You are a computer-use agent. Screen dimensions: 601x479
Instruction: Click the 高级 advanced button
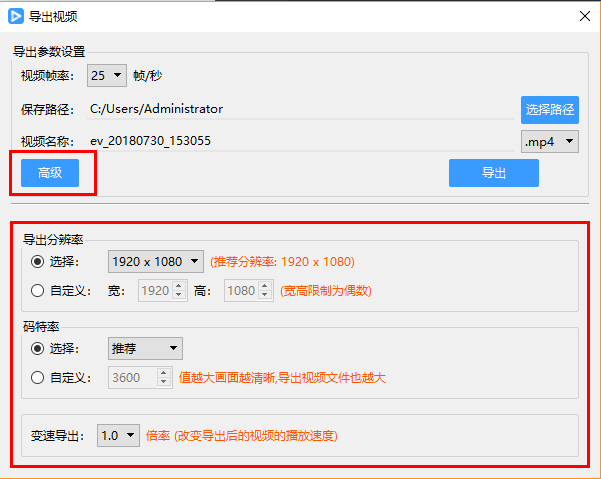50,173
